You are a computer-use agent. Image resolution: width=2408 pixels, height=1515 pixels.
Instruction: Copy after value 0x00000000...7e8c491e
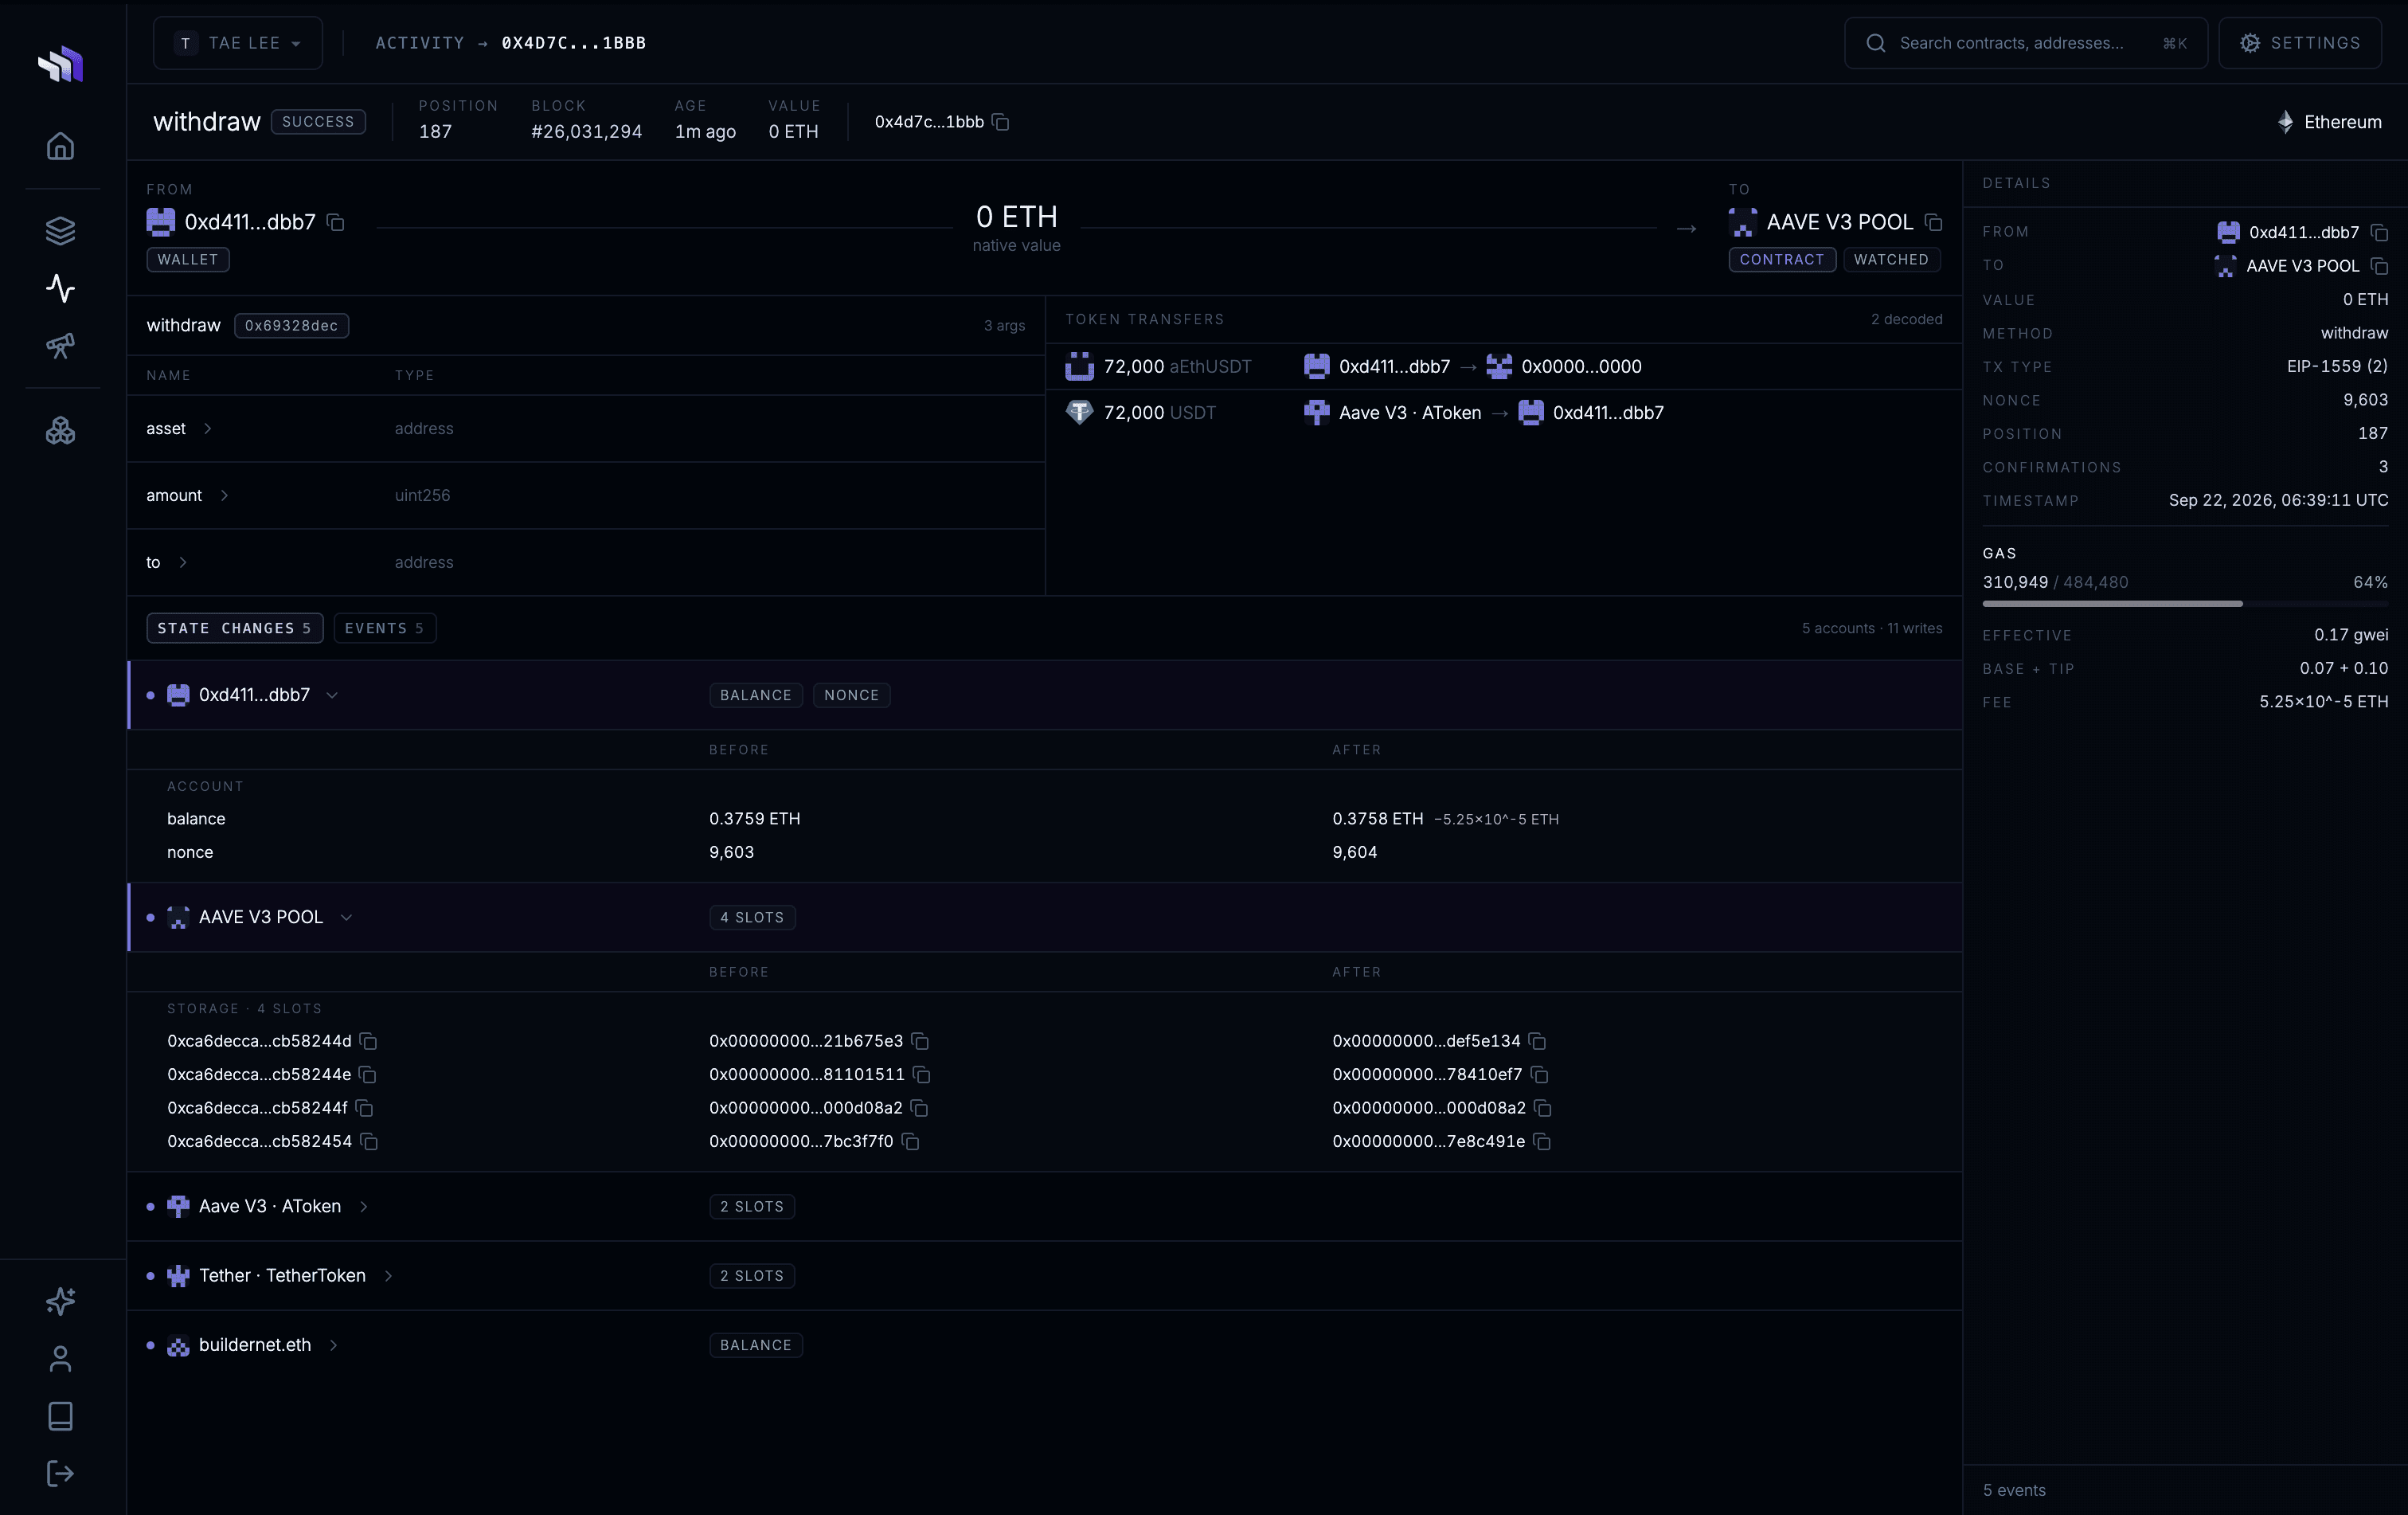(x=1542, y=1142)
